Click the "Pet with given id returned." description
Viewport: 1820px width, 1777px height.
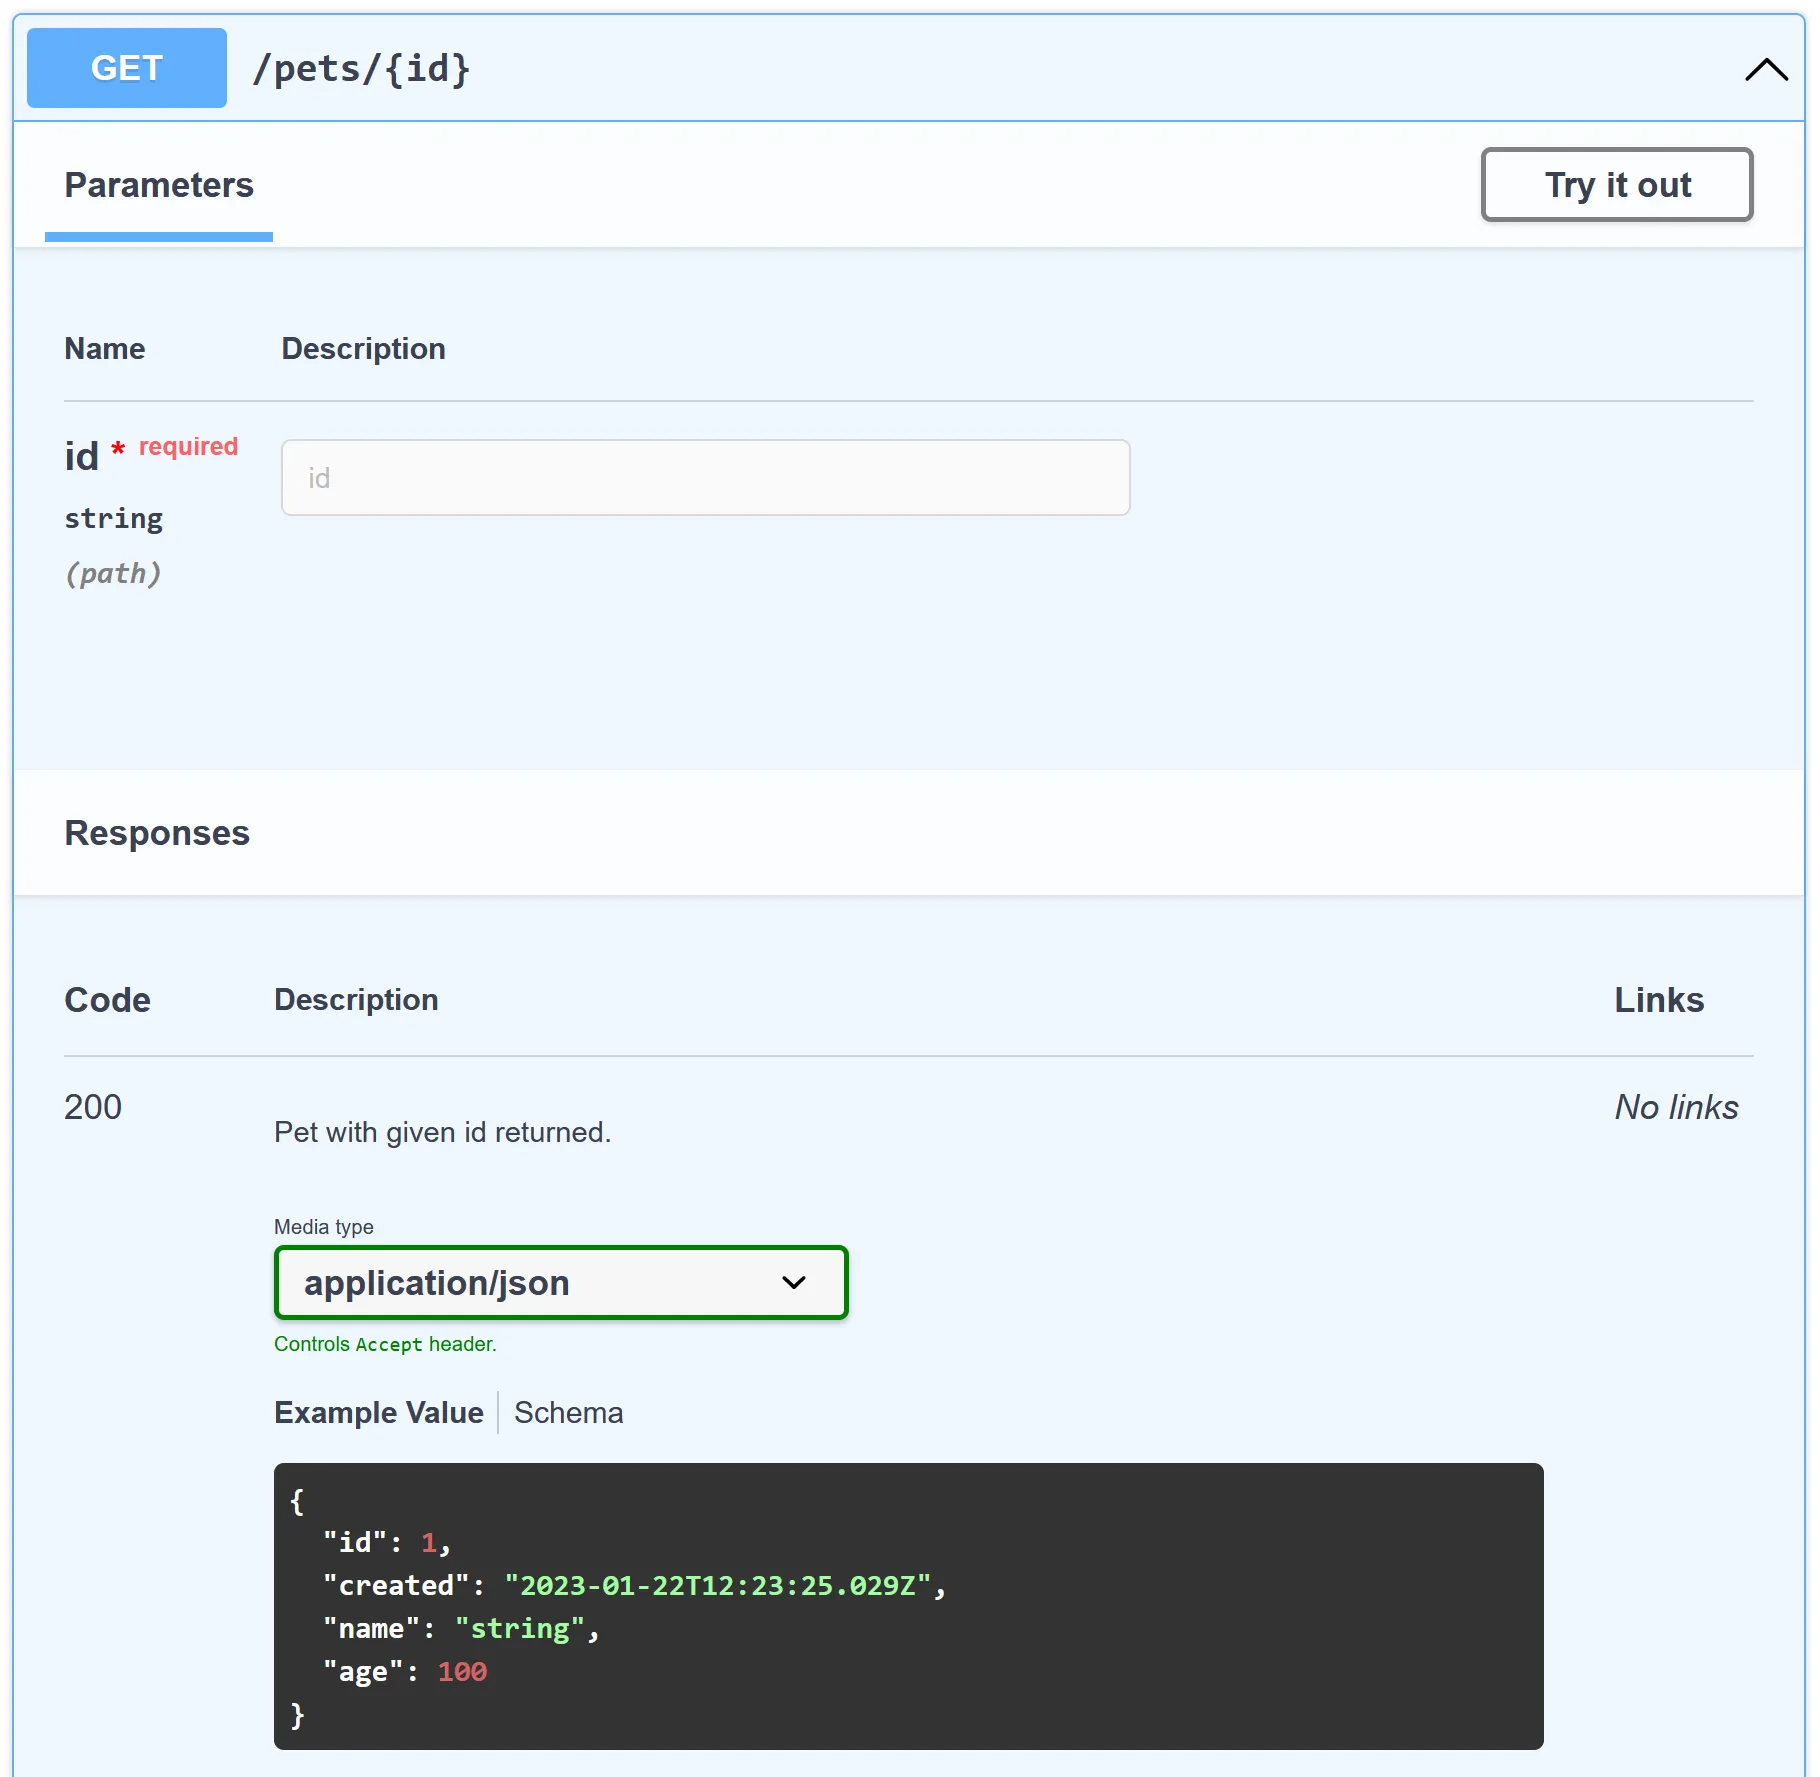442,1132
